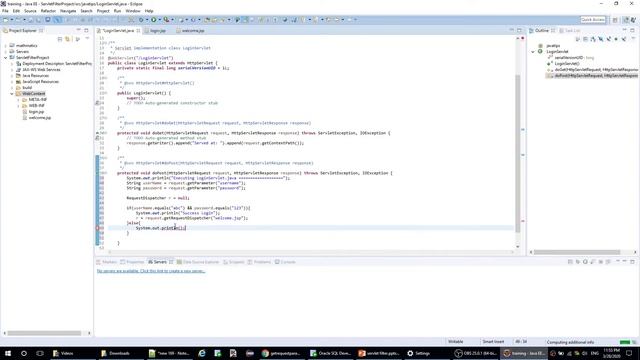Click the green progress indicator in status bar
The image size is (640, 360).
(x=624, y=342)
